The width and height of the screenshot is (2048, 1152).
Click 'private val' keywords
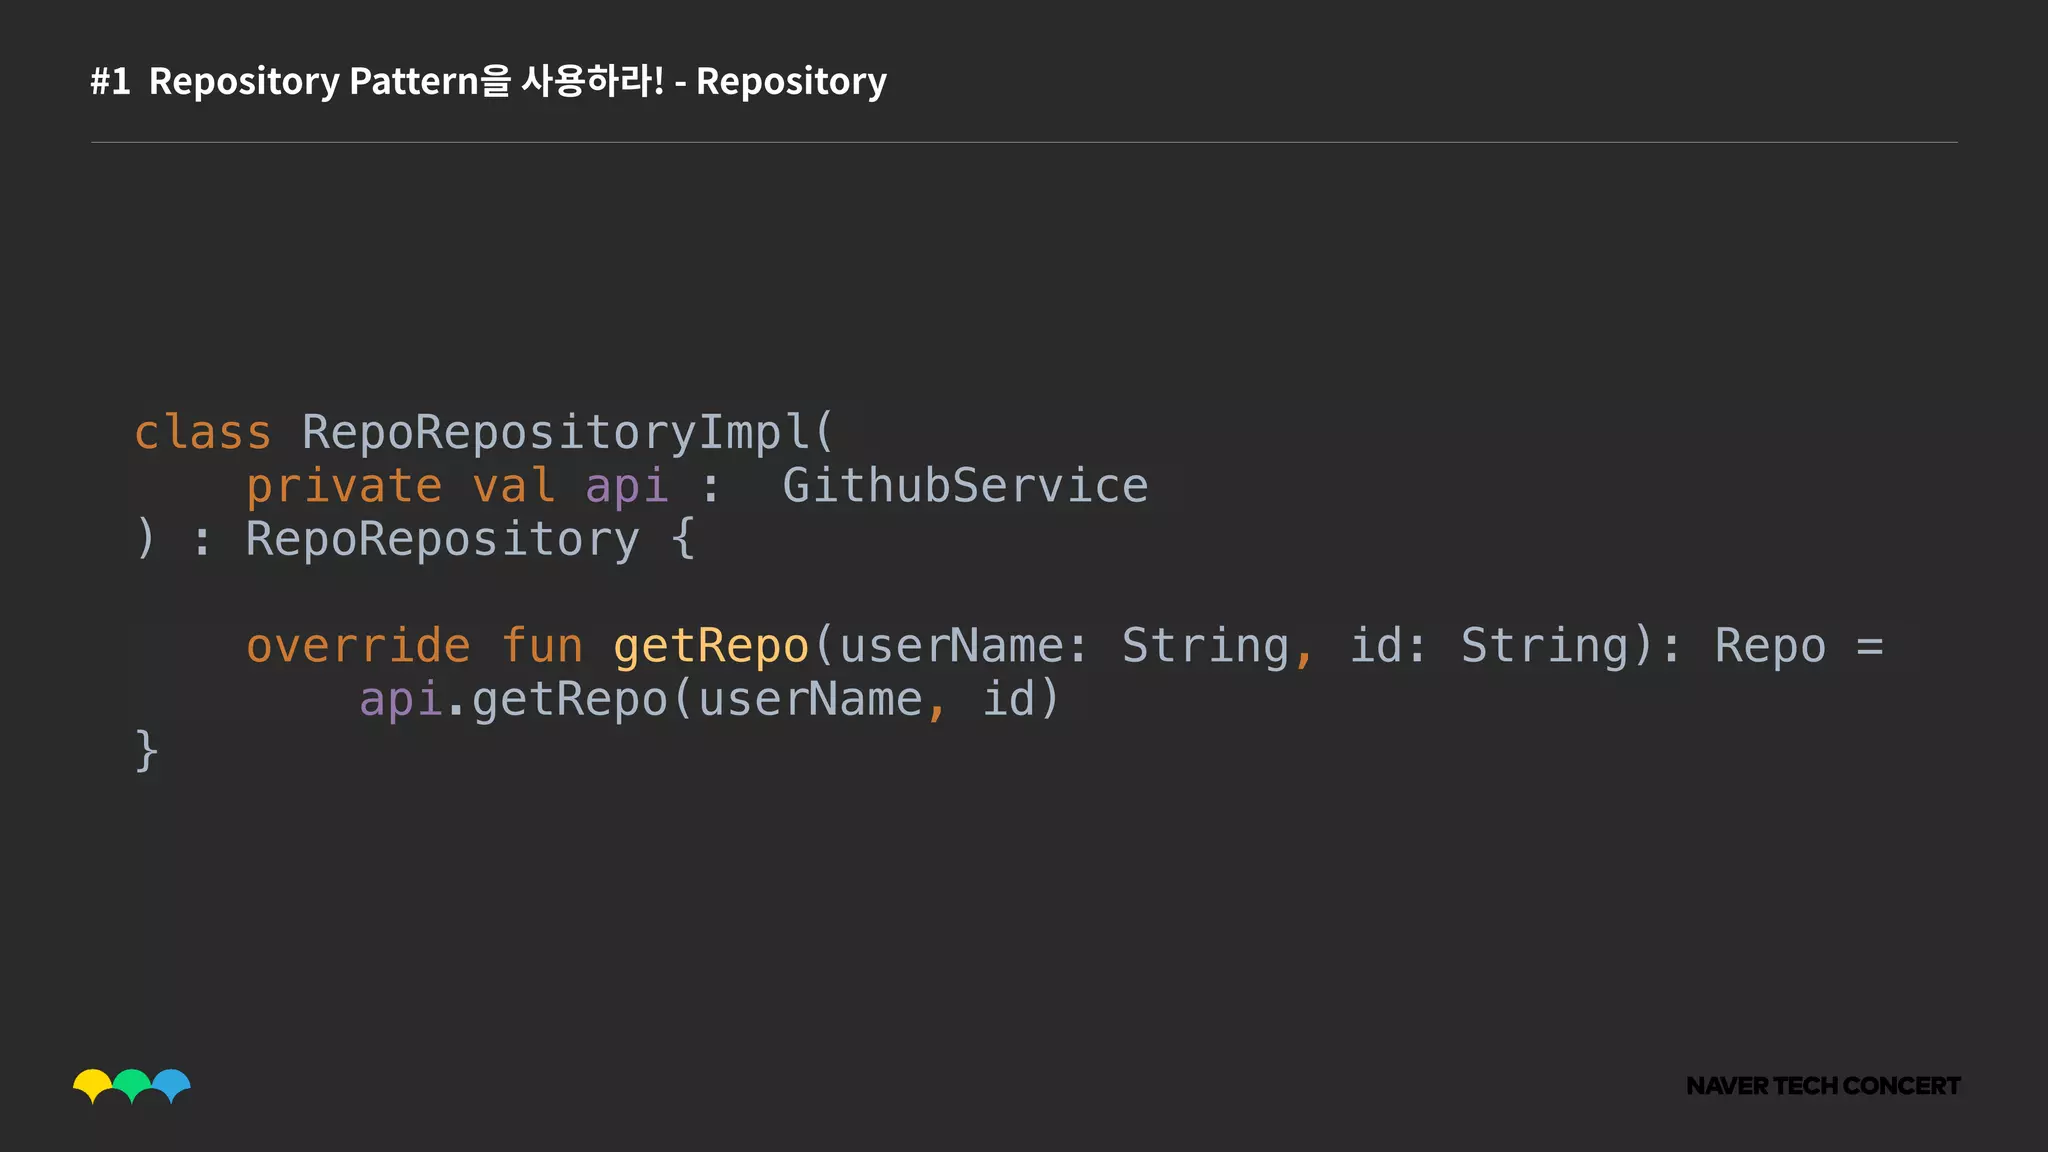pyautogui.click(x=400, y=487)
